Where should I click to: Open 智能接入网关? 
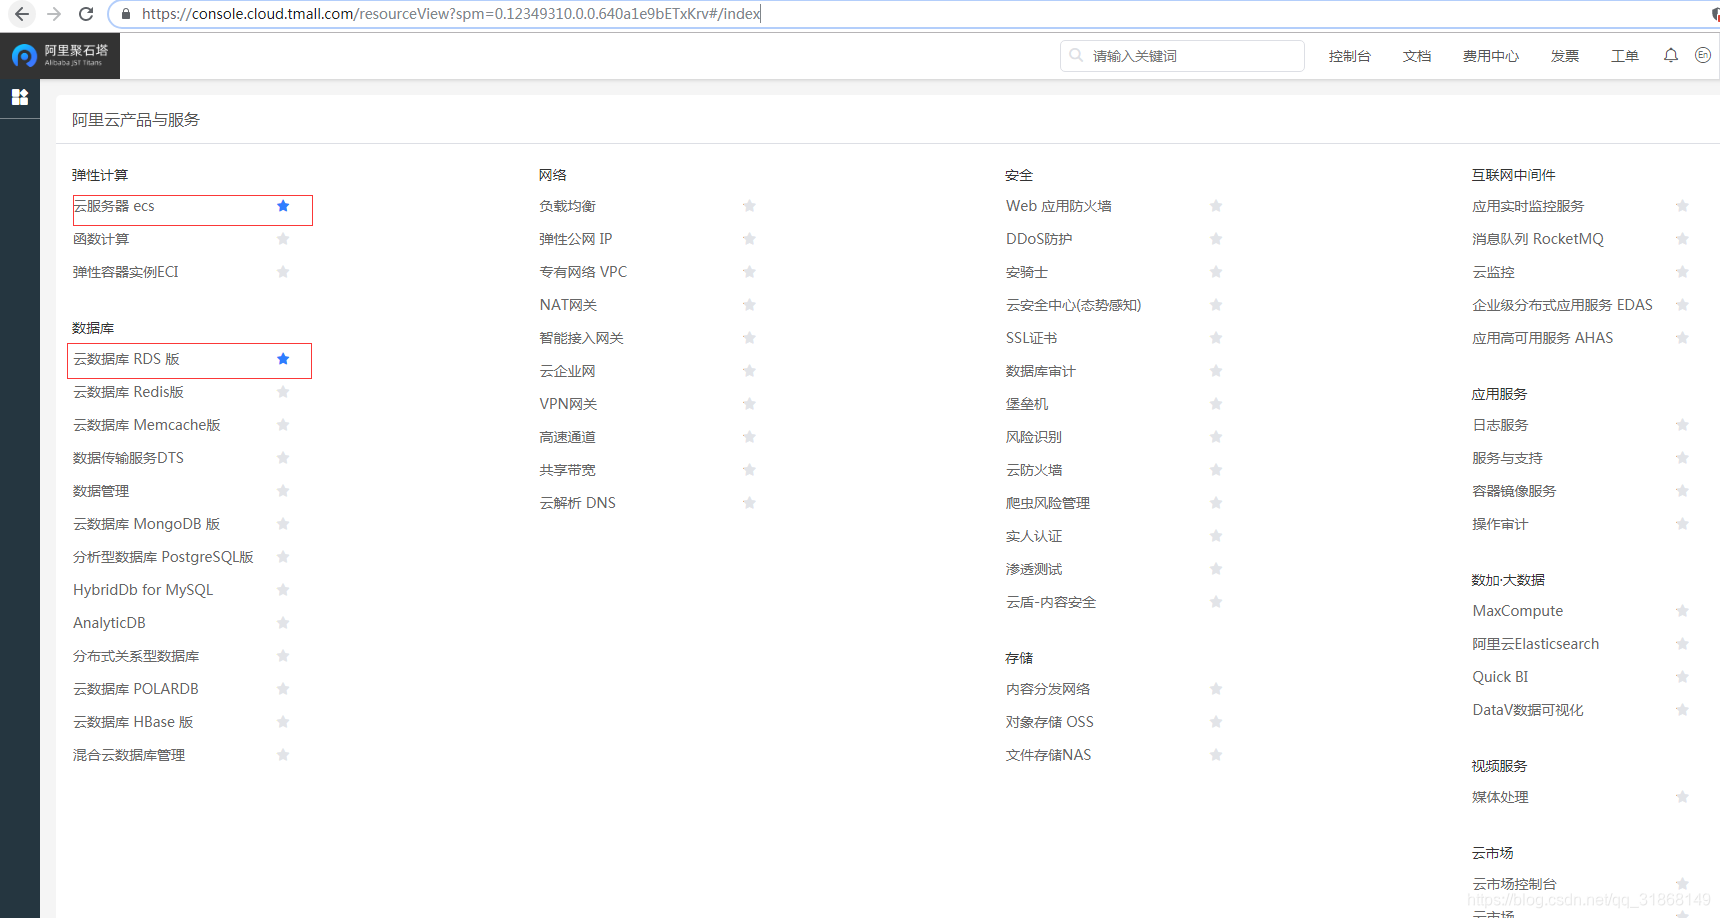click(581, 338)
